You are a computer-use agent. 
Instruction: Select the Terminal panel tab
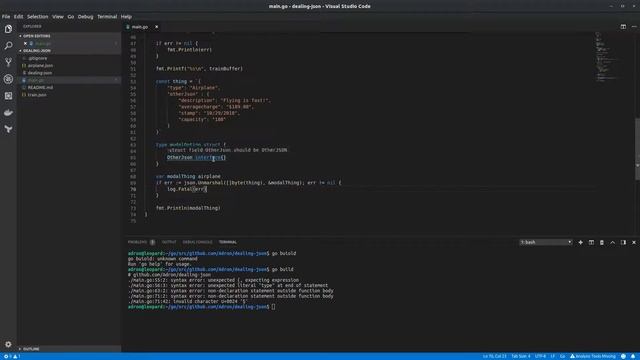(227, 242)
